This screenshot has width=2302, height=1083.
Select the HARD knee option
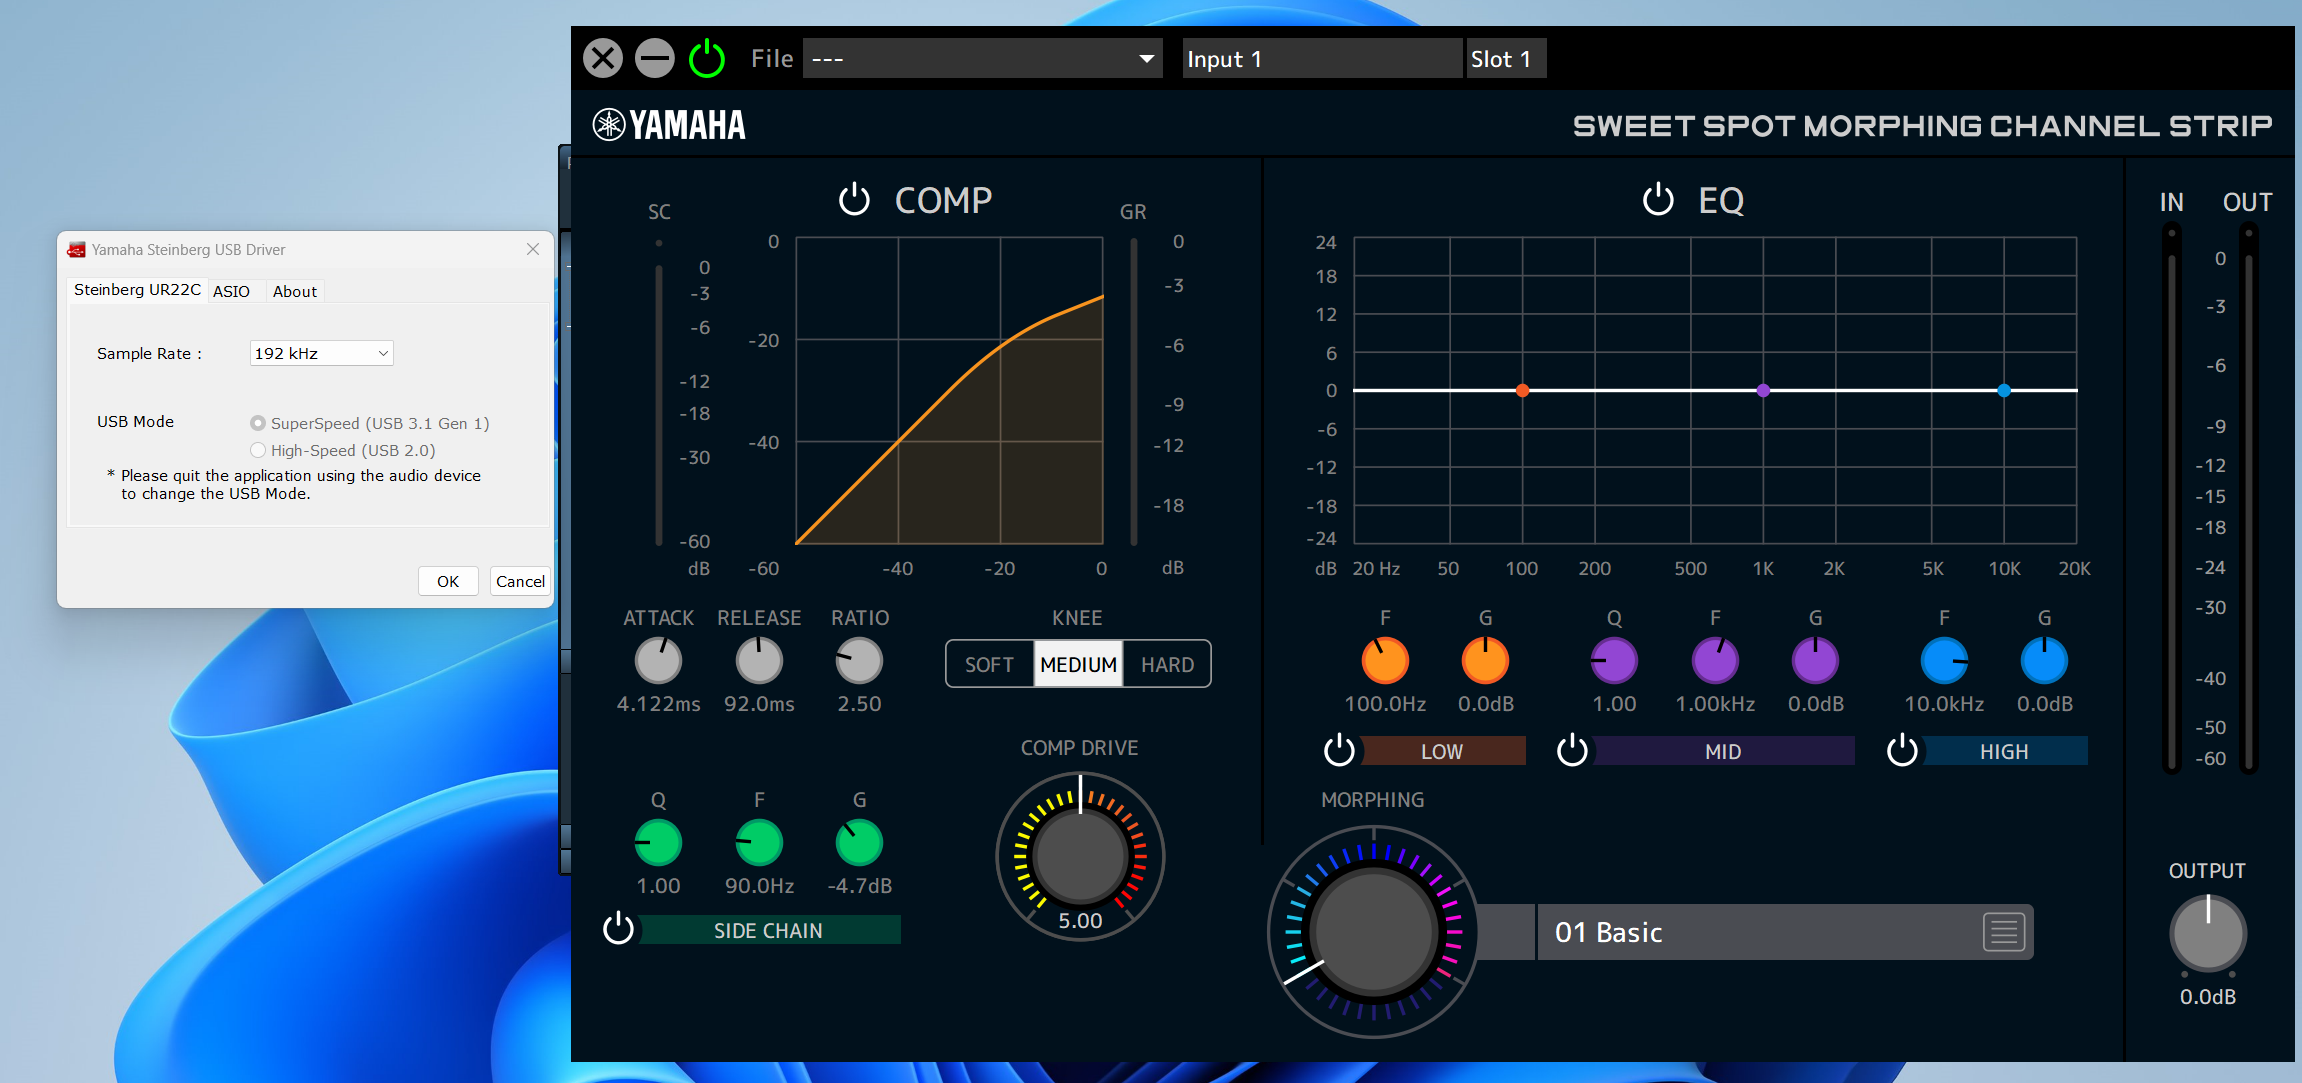[1167, 665]
